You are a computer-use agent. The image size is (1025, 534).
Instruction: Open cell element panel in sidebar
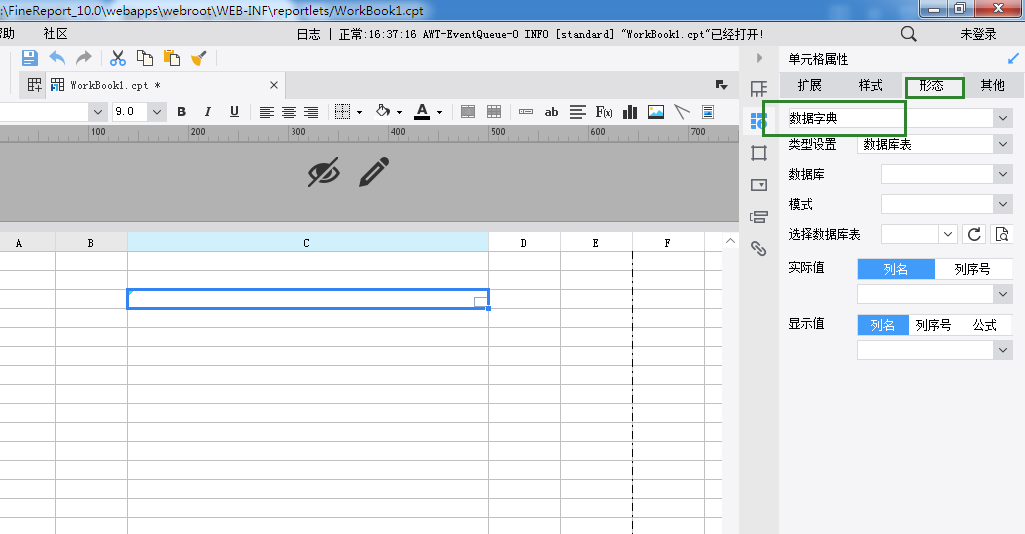759,89
